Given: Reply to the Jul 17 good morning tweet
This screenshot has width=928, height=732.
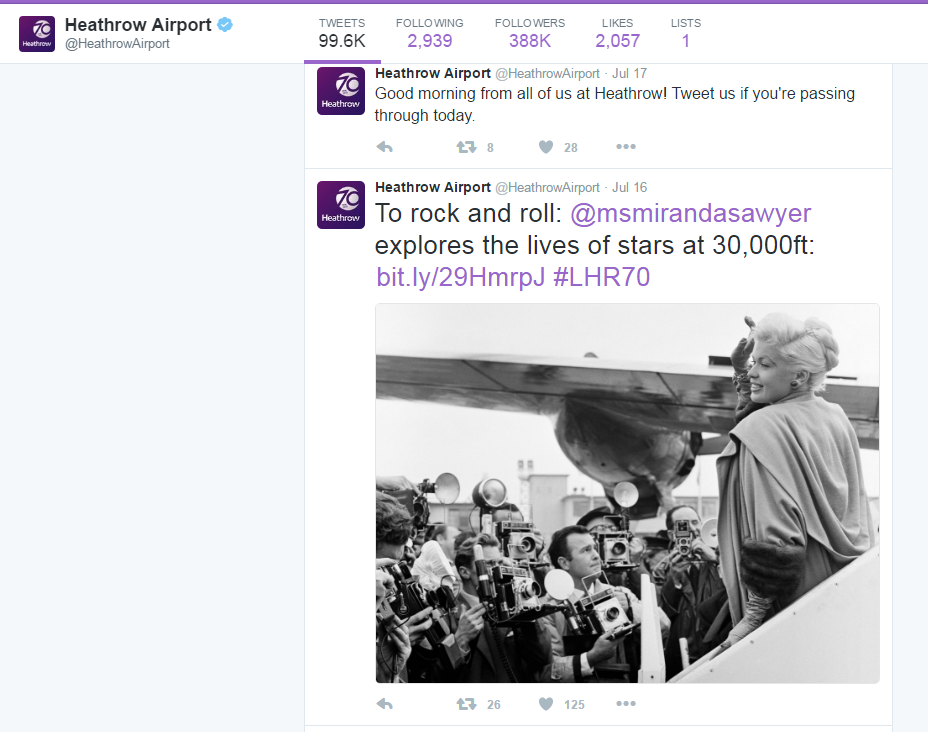Looking at the screenshot, I should tap(385, 147).
